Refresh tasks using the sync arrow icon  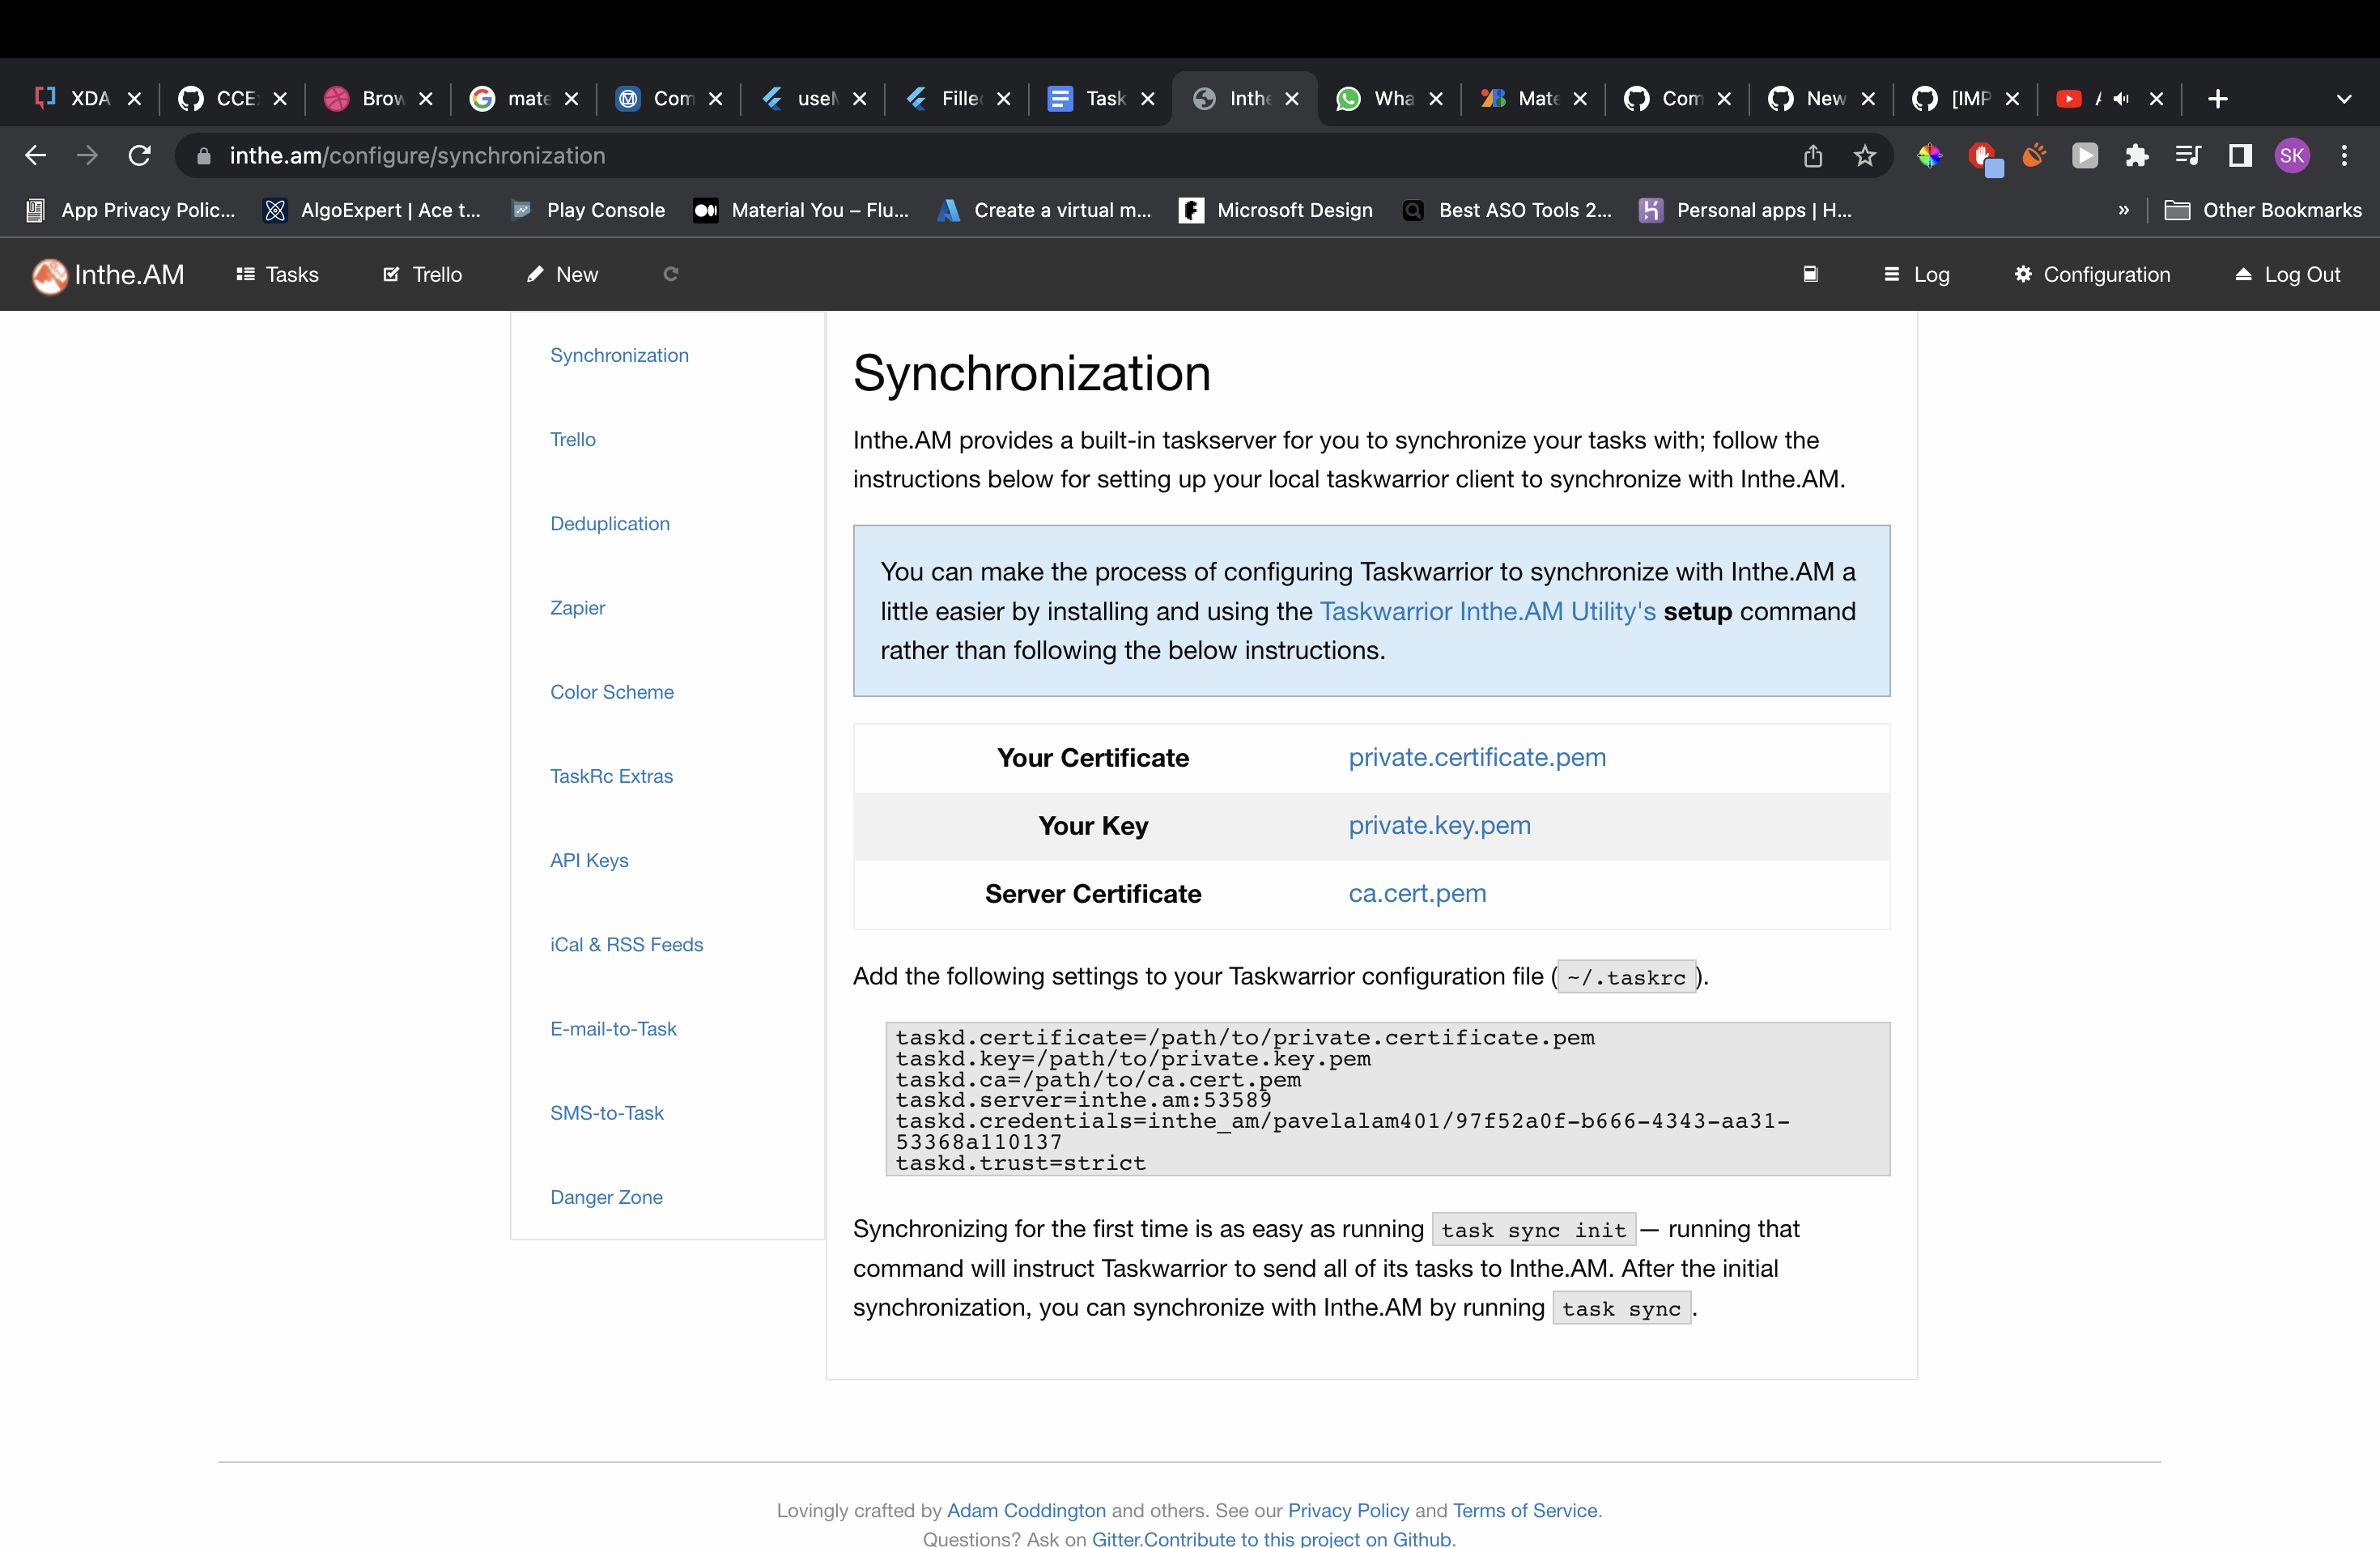(671, 274)
